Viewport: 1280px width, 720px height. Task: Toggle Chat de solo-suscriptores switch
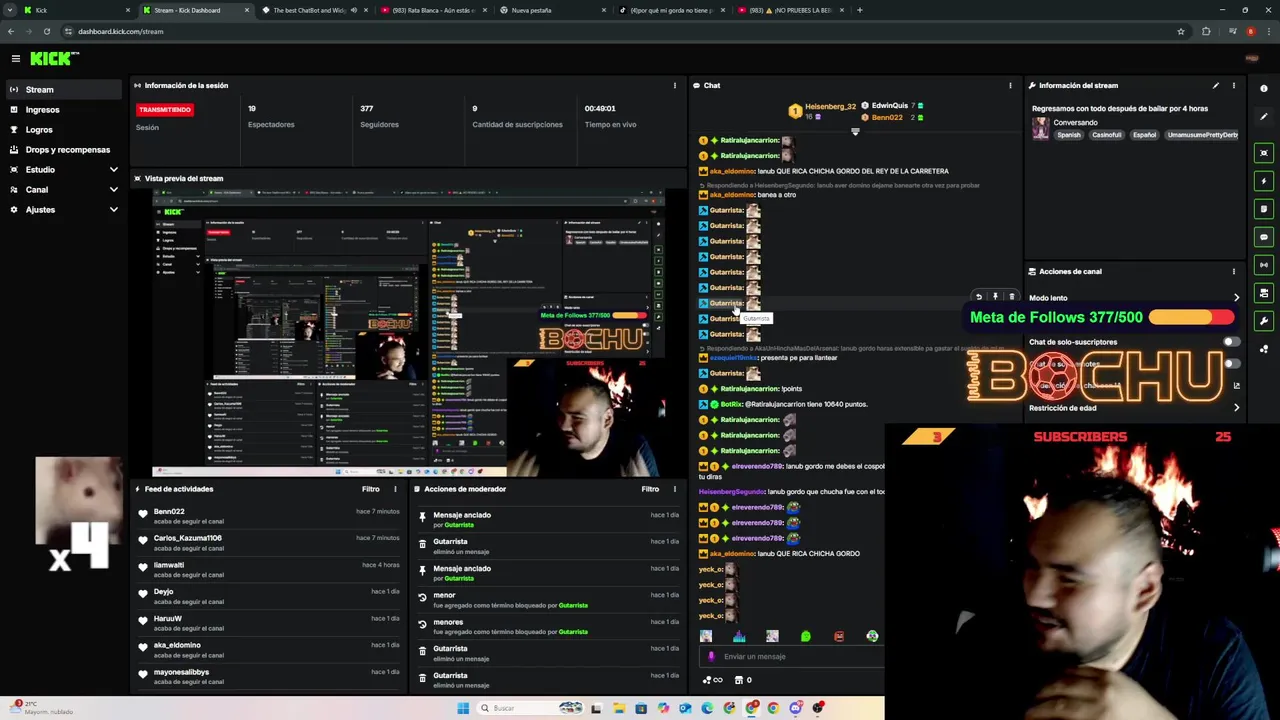[x=1231, y=342]
